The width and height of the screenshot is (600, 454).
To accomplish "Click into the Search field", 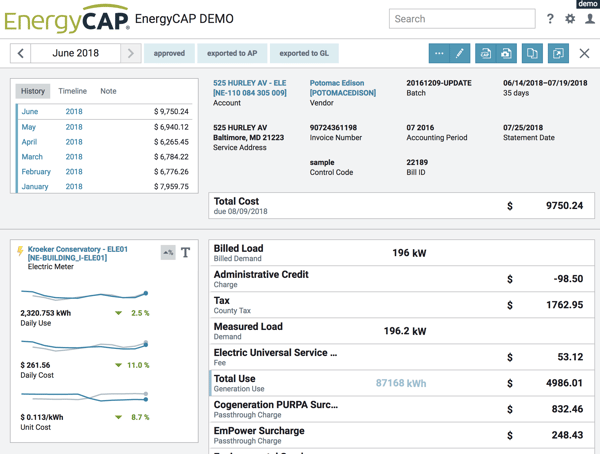I will click(460, 18).
